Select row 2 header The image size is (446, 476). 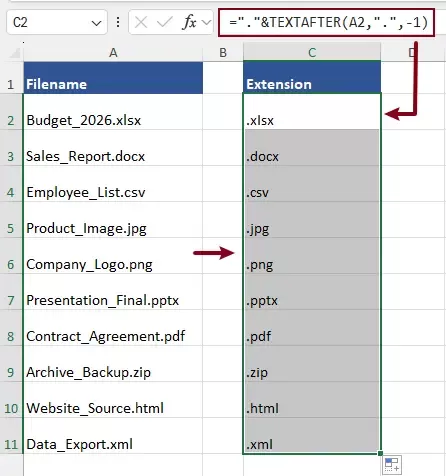click(x=11, y=112)
